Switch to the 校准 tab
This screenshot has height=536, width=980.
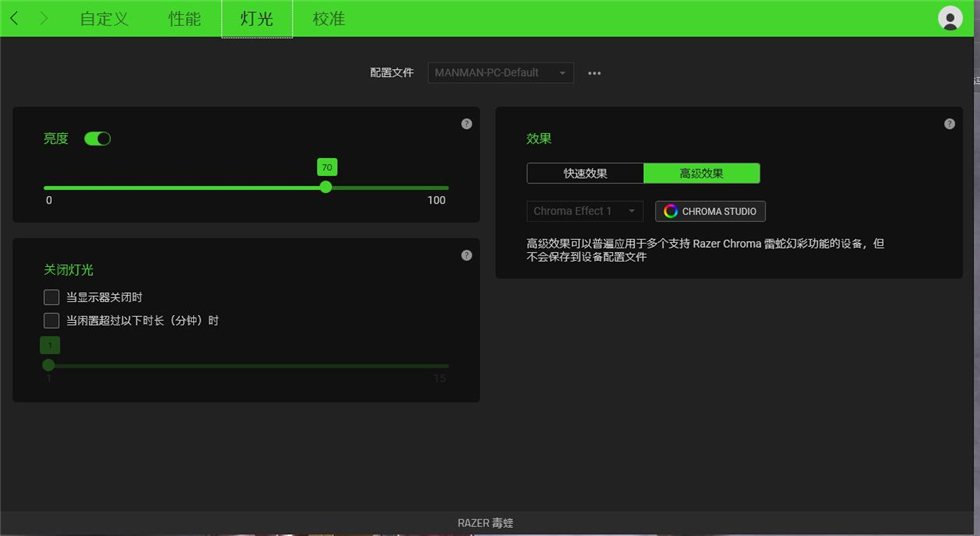pyautogui.click(x=329, y=19)
